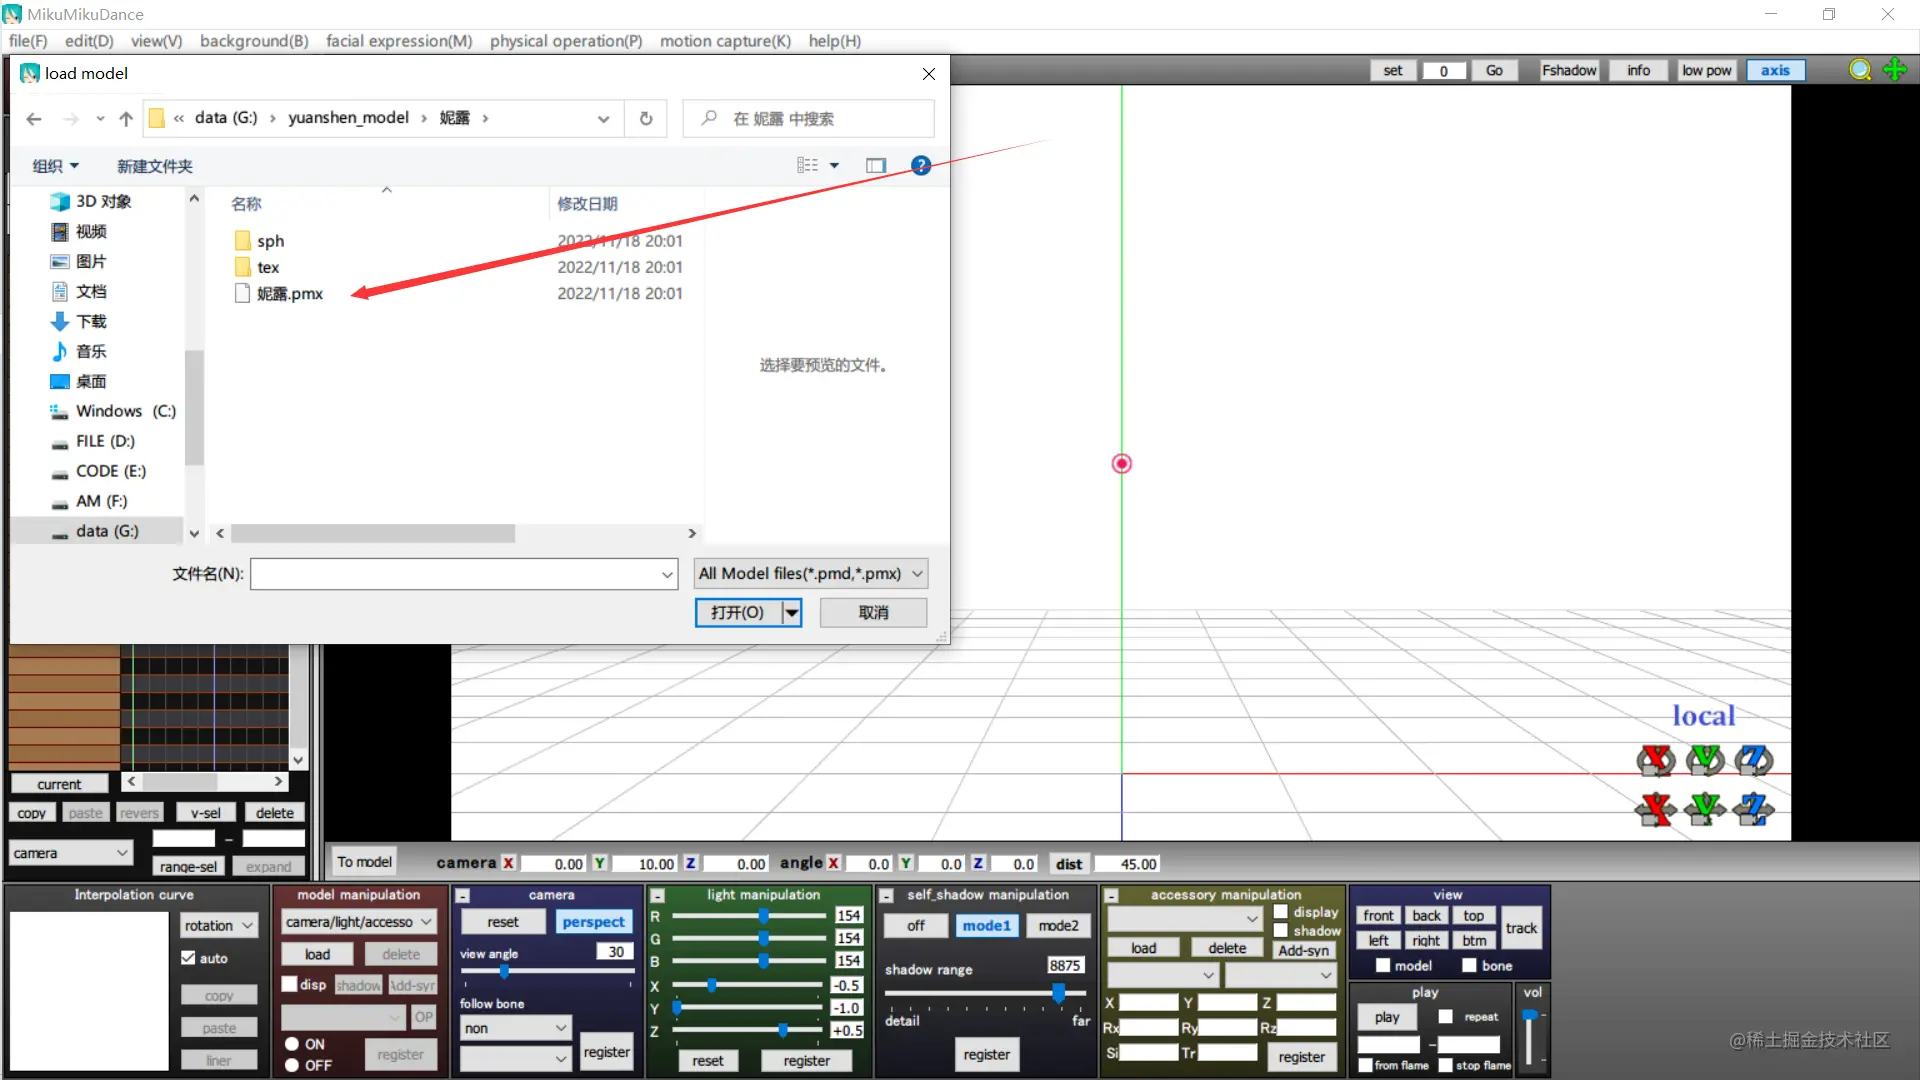The image size is (1920, 1080).
Task: Click the info panel icon
Action: pyautogui.click(x=1639, y=70)
